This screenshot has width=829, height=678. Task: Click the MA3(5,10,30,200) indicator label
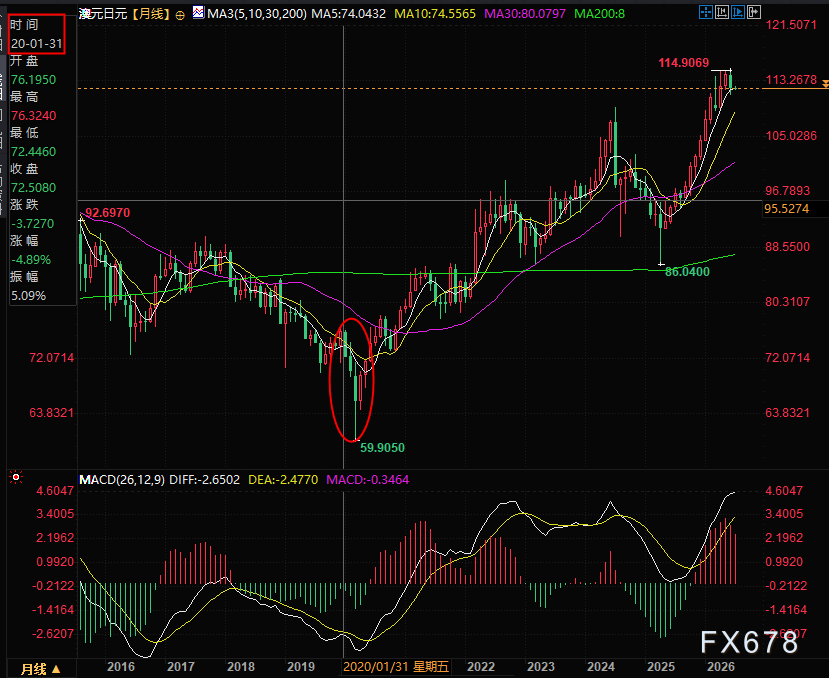pyautogui.click(x=257, y=13)
